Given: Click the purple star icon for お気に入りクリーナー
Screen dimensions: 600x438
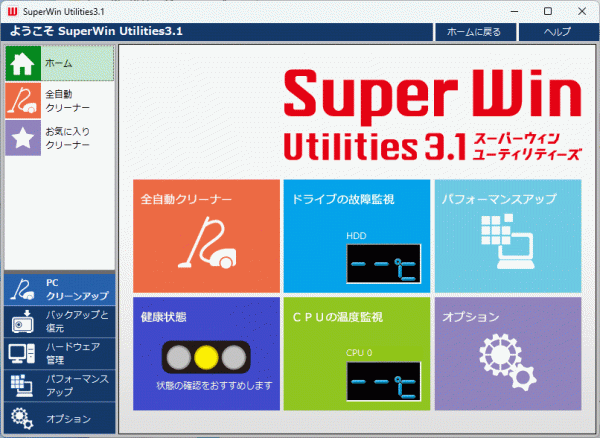Looking at the screenshot, I should point(23,138).
